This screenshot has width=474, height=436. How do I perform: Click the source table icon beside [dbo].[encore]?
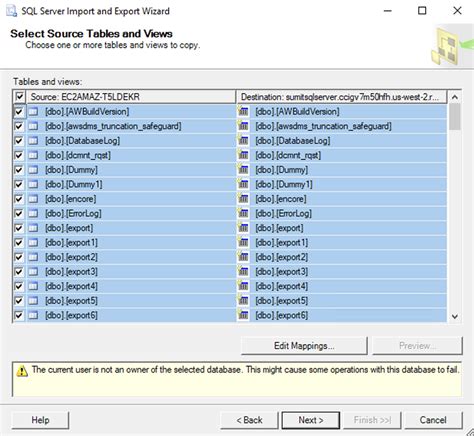click(x=33, y=199)
